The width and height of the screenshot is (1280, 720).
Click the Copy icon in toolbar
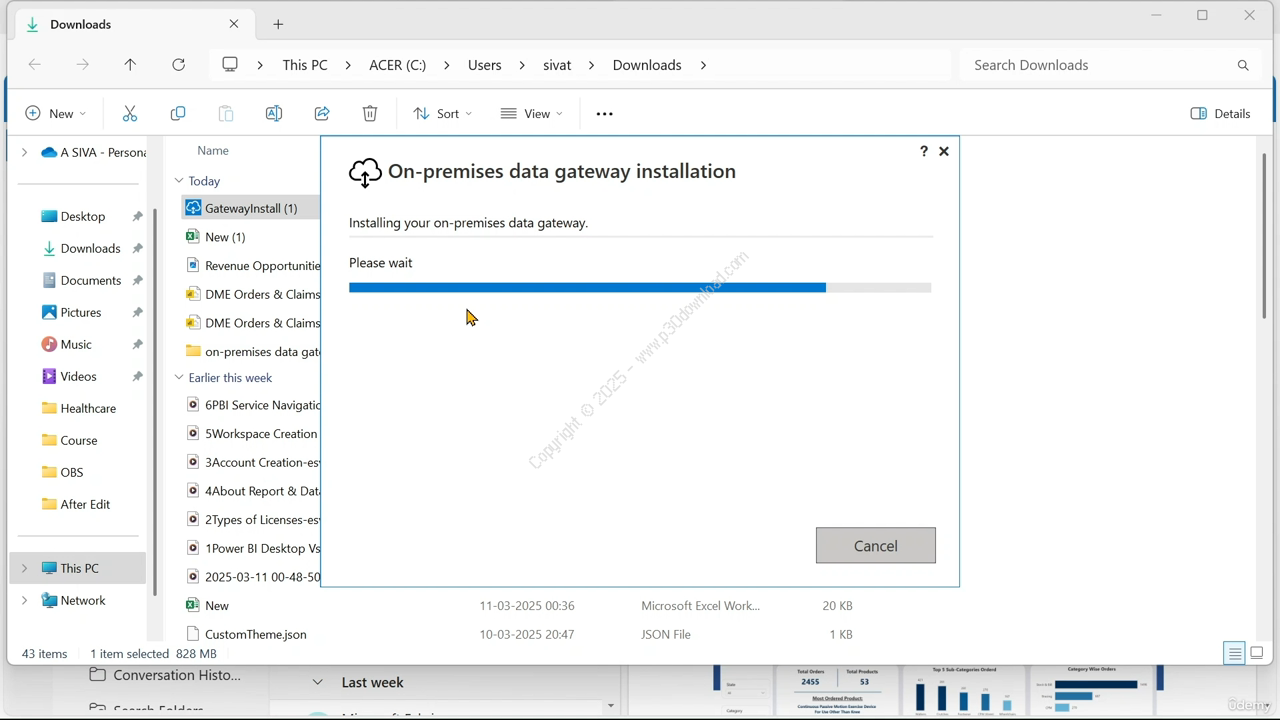click(178, 114)
